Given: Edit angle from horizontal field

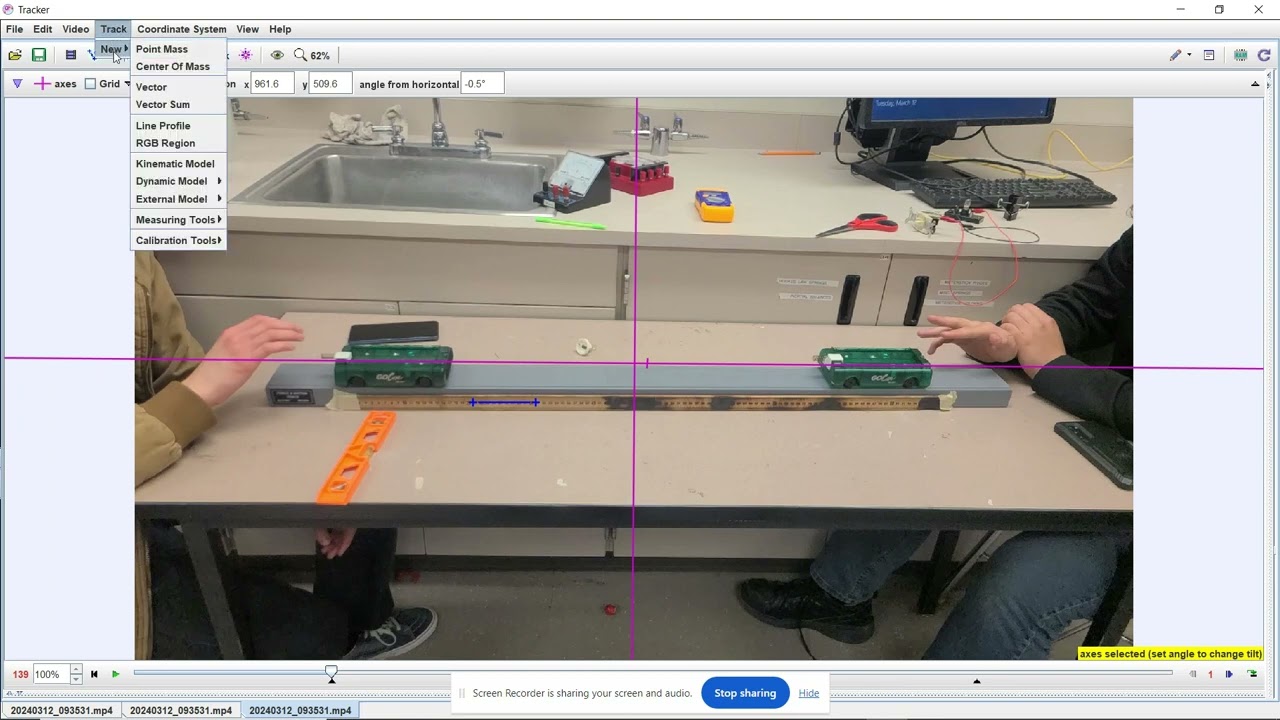Looking at the screenshot, I should point(483,84).
